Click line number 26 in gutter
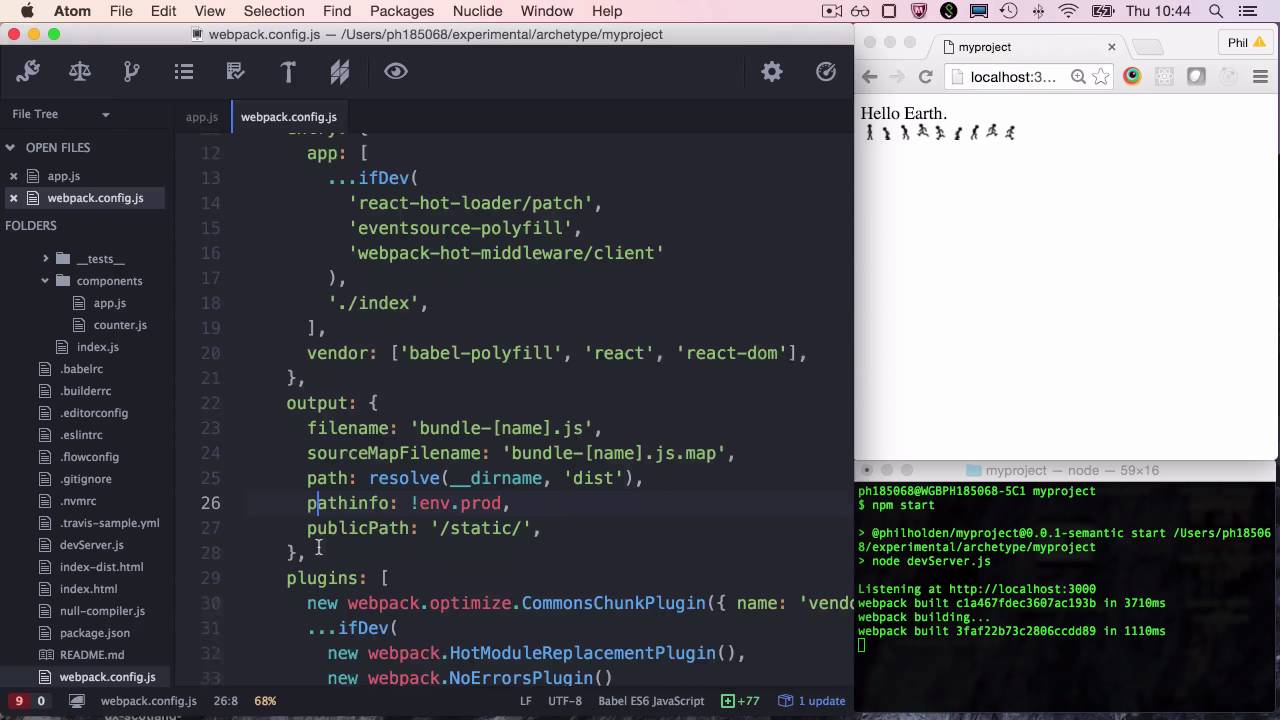The image size is (1280, 720). pos(210,503)
